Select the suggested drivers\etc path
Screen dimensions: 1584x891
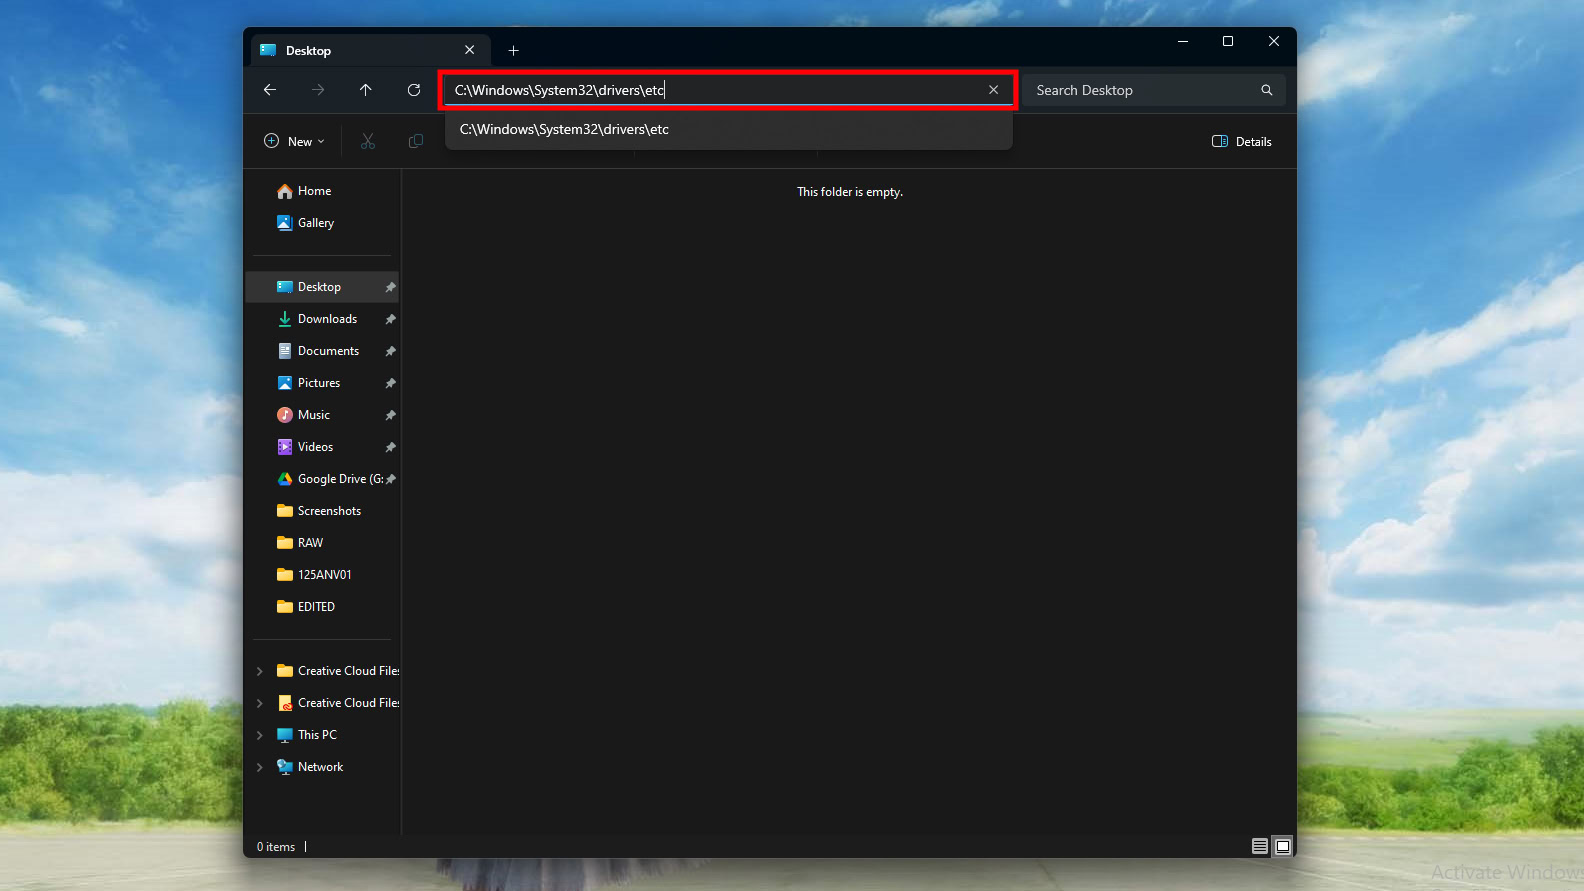(x=729, y=129)
